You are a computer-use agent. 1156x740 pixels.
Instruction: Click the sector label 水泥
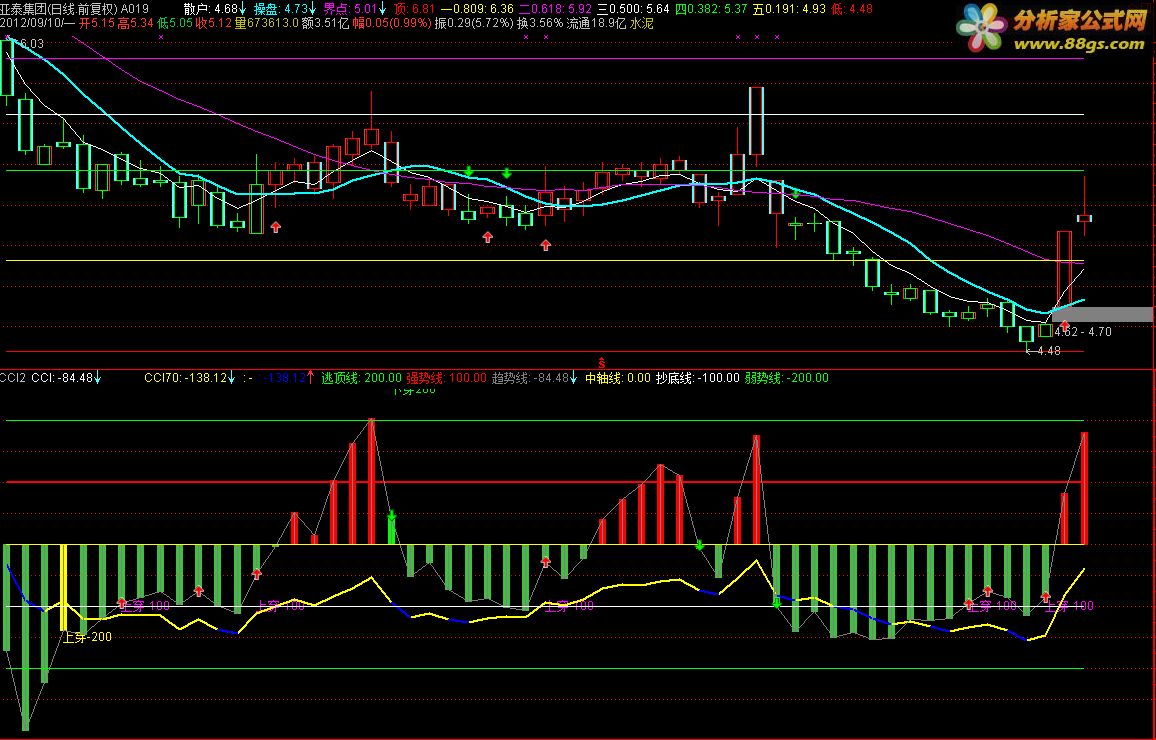[640, 23]
